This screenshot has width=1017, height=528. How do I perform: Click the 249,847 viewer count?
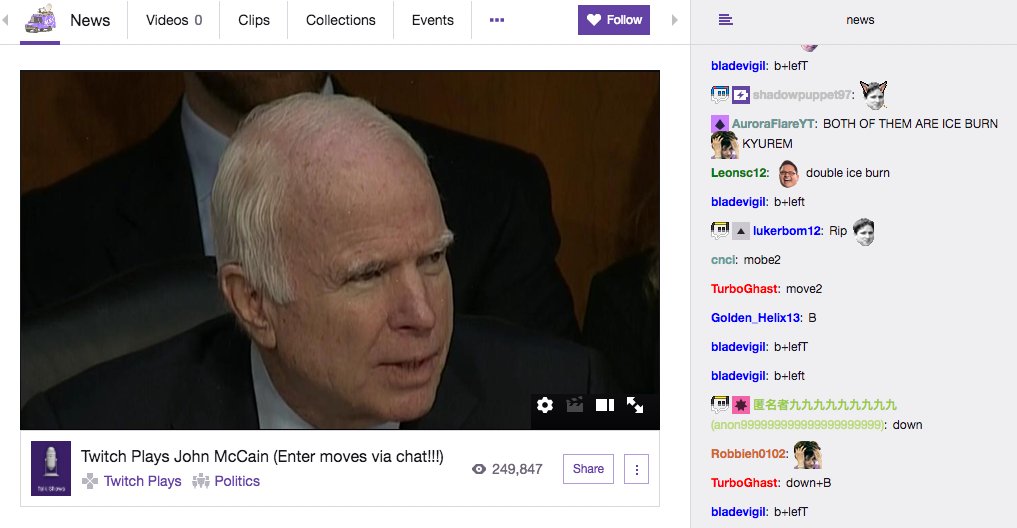click(517, 469)
